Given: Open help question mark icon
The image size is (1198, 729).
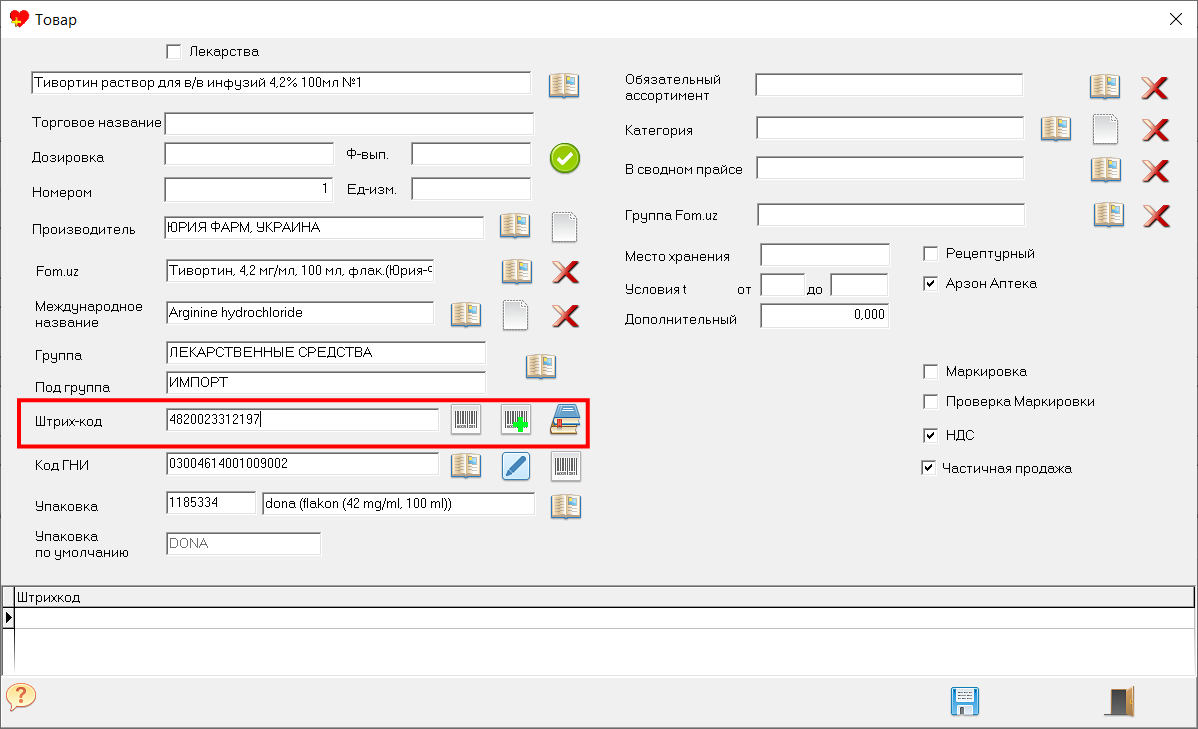Looking at the screenshot, I should click(x=21, y=696).
